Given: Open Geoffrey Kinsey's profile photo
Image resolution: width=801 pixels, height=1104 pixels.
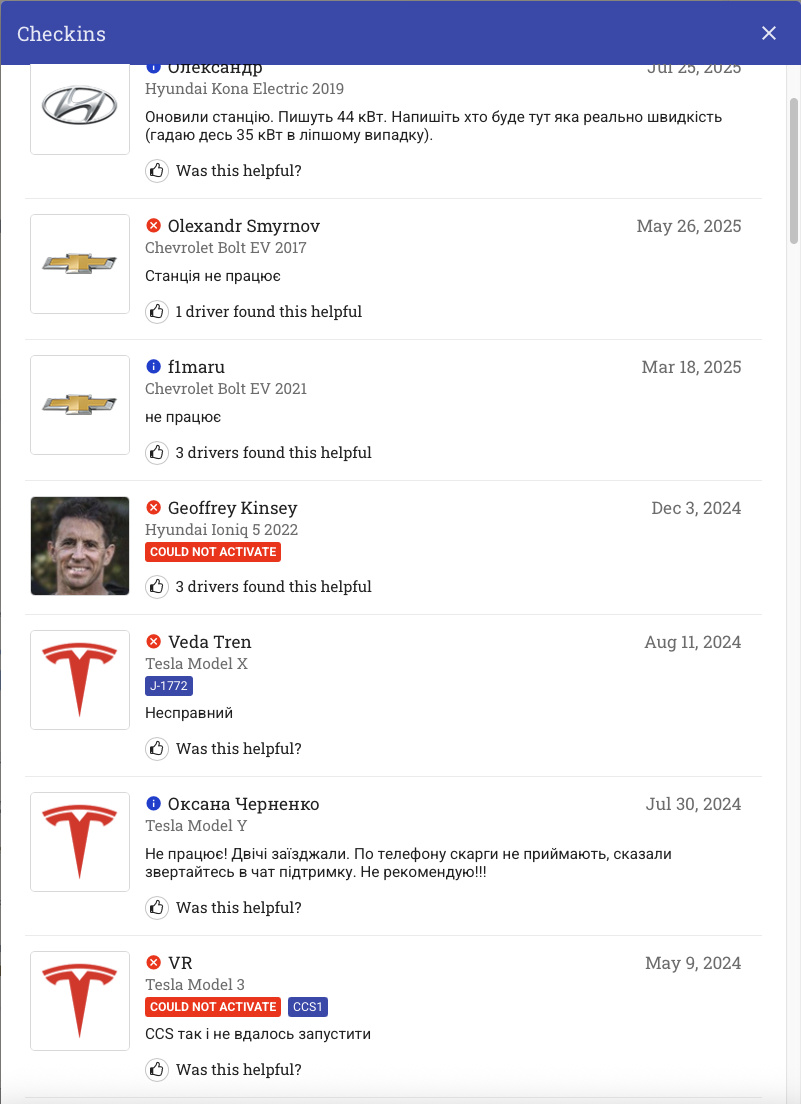Looking at the screenshot, I should 80,546.
